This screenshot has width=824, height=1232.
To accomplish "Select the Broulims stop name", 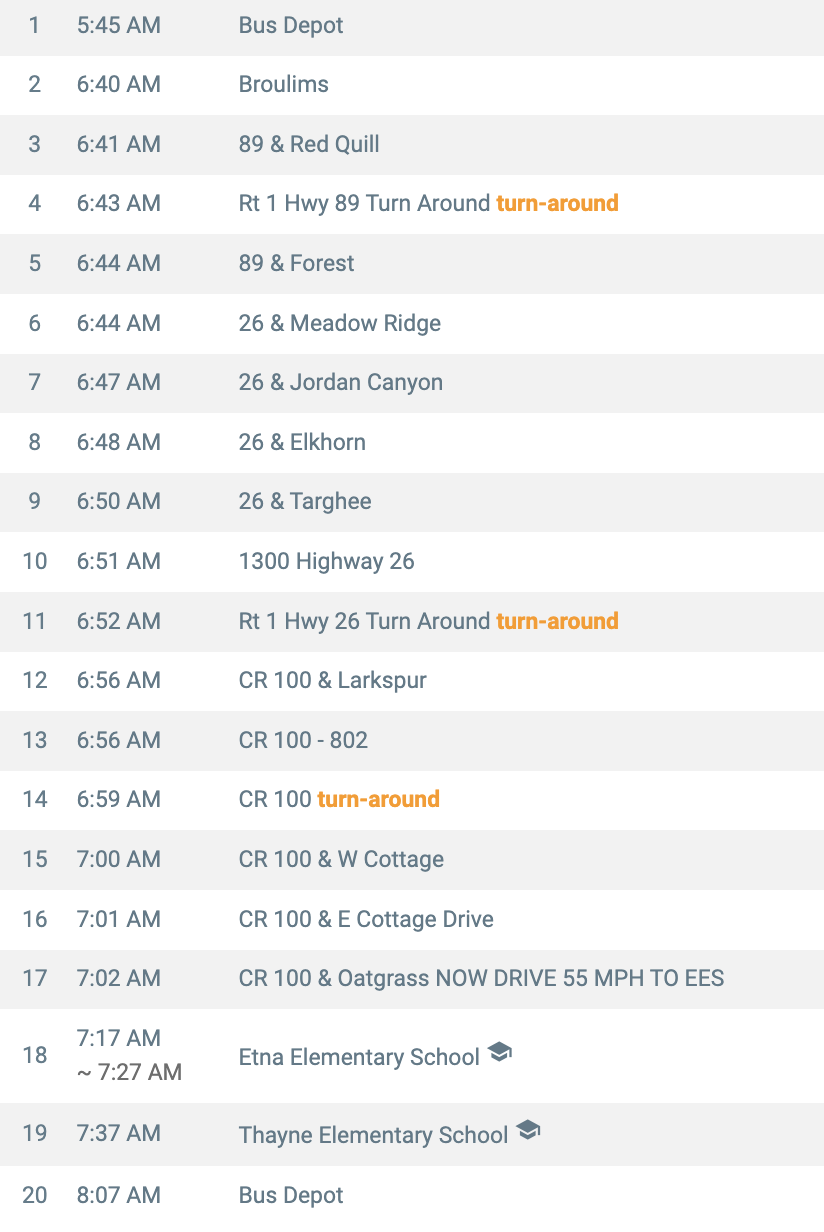I will click(283, 84).
